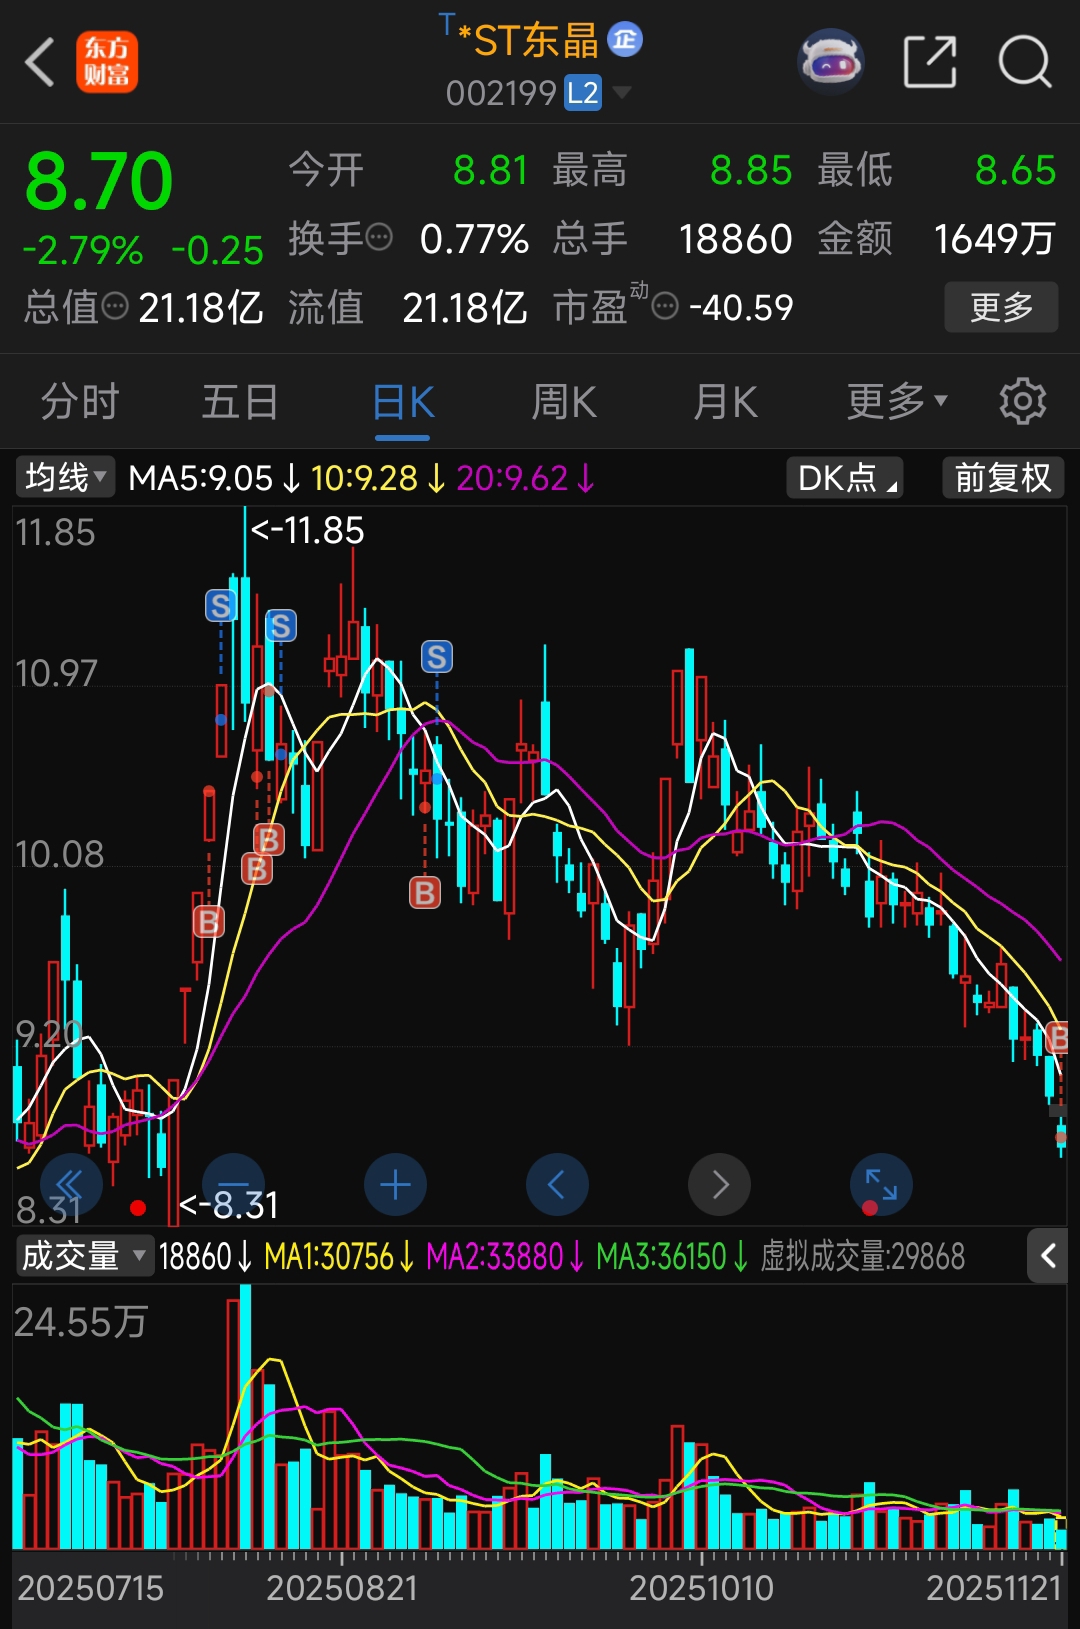Switch to the 五日 tab
This screenshot has height=1629, width=1080.
pos(240,402)
